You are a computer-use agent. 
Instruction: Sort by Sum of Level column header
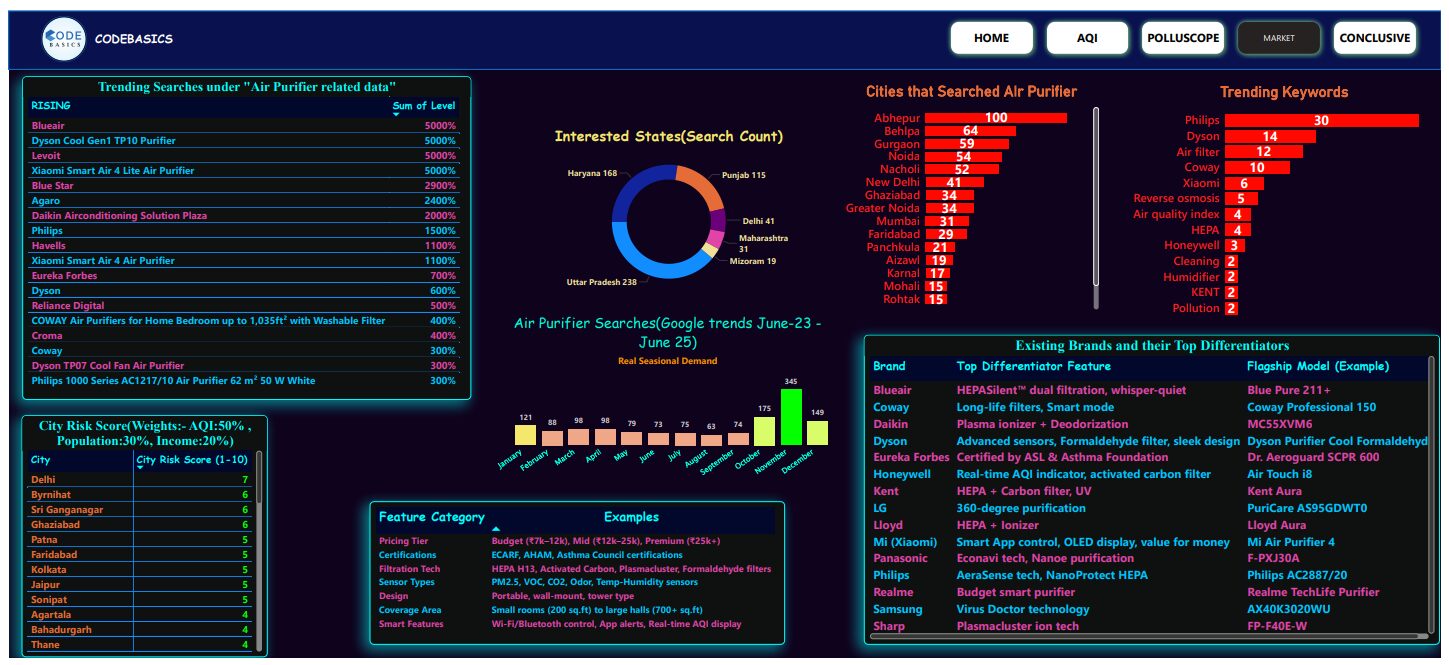424,105
